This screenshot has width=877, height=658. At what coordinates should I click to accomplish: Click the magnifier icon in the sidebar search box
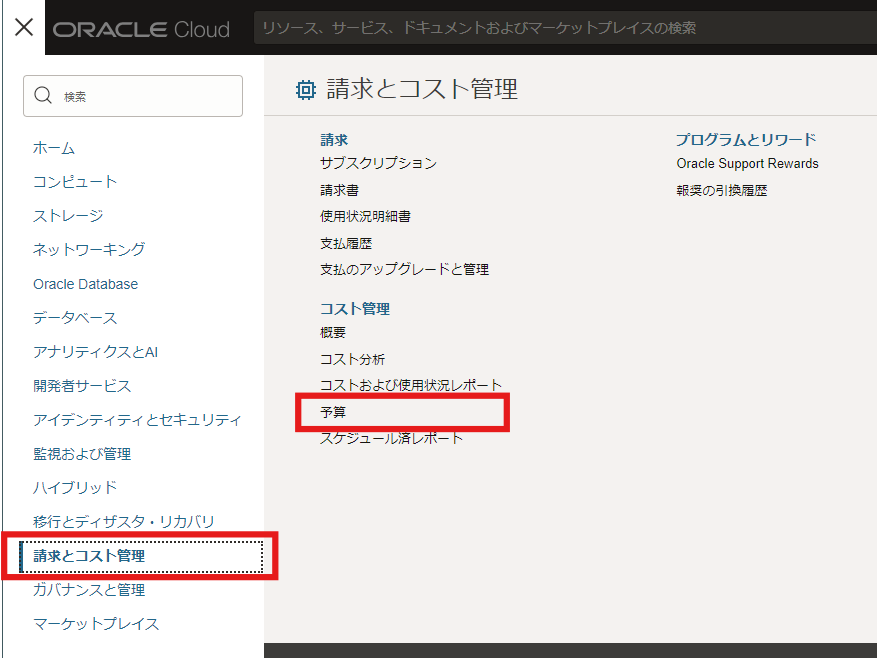[x=43, y=95]
